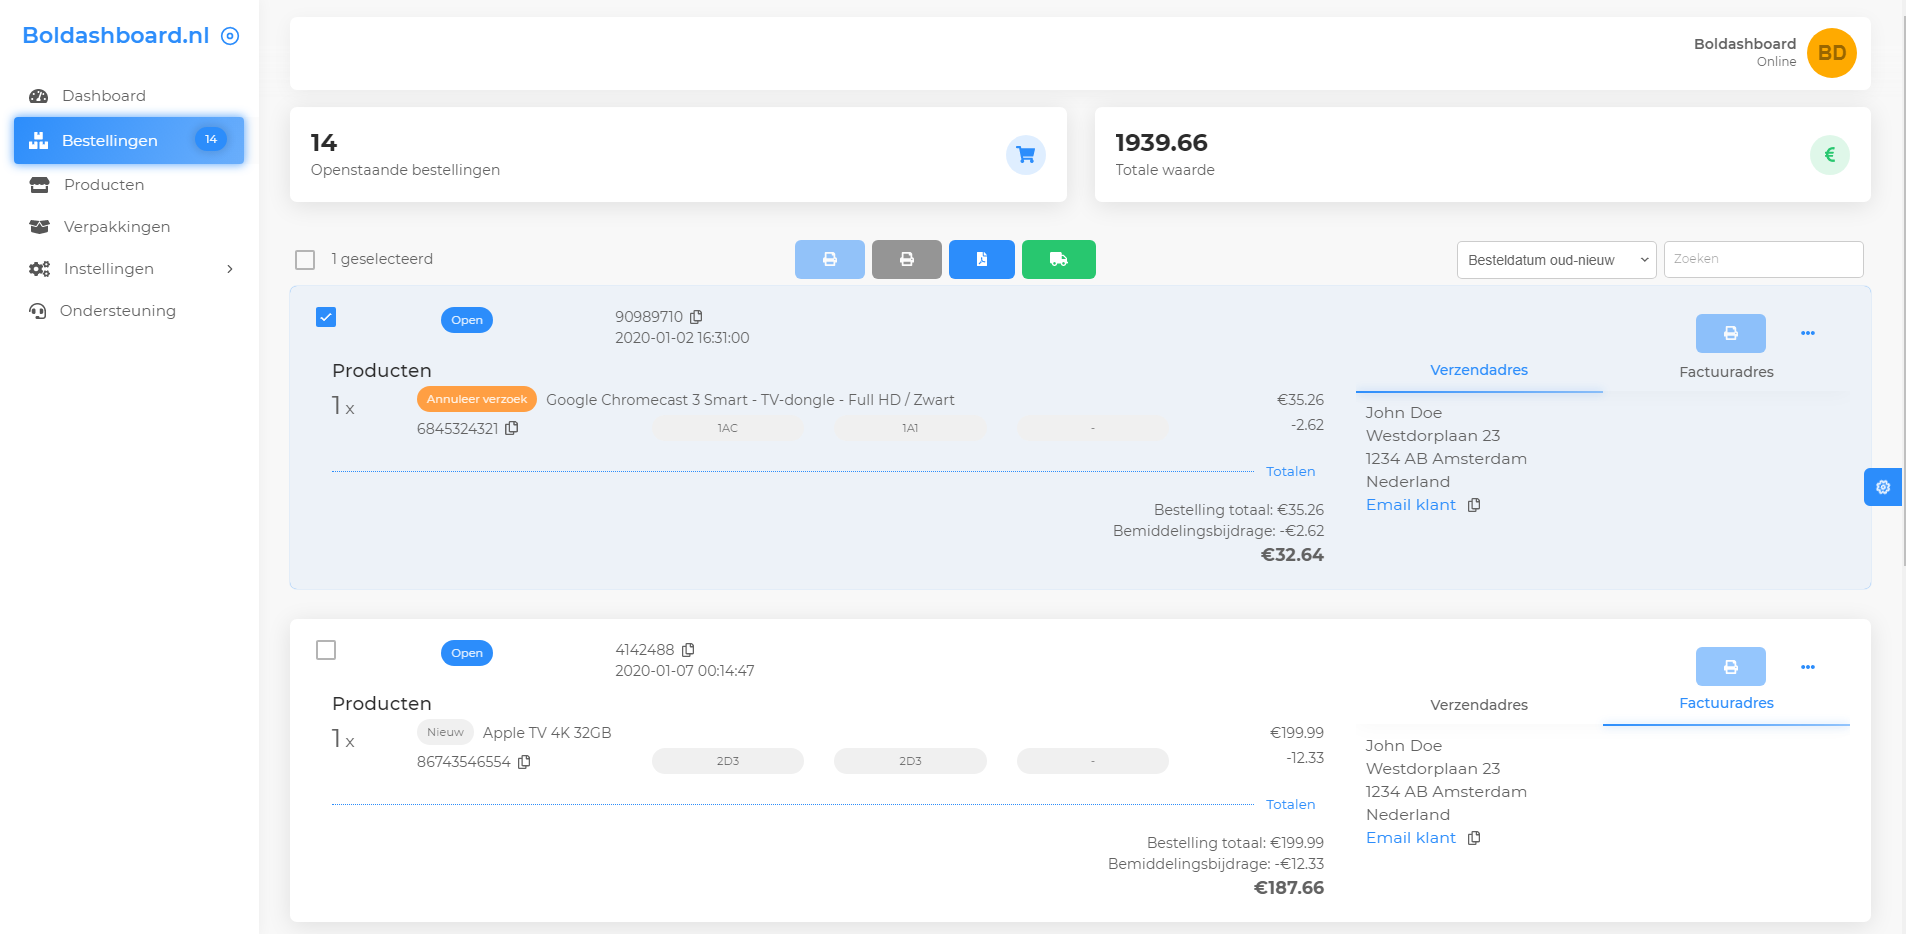Click the target icon beside Boldashboard.nl logo
Viewport: 1906px width, 934px height.
230,36
